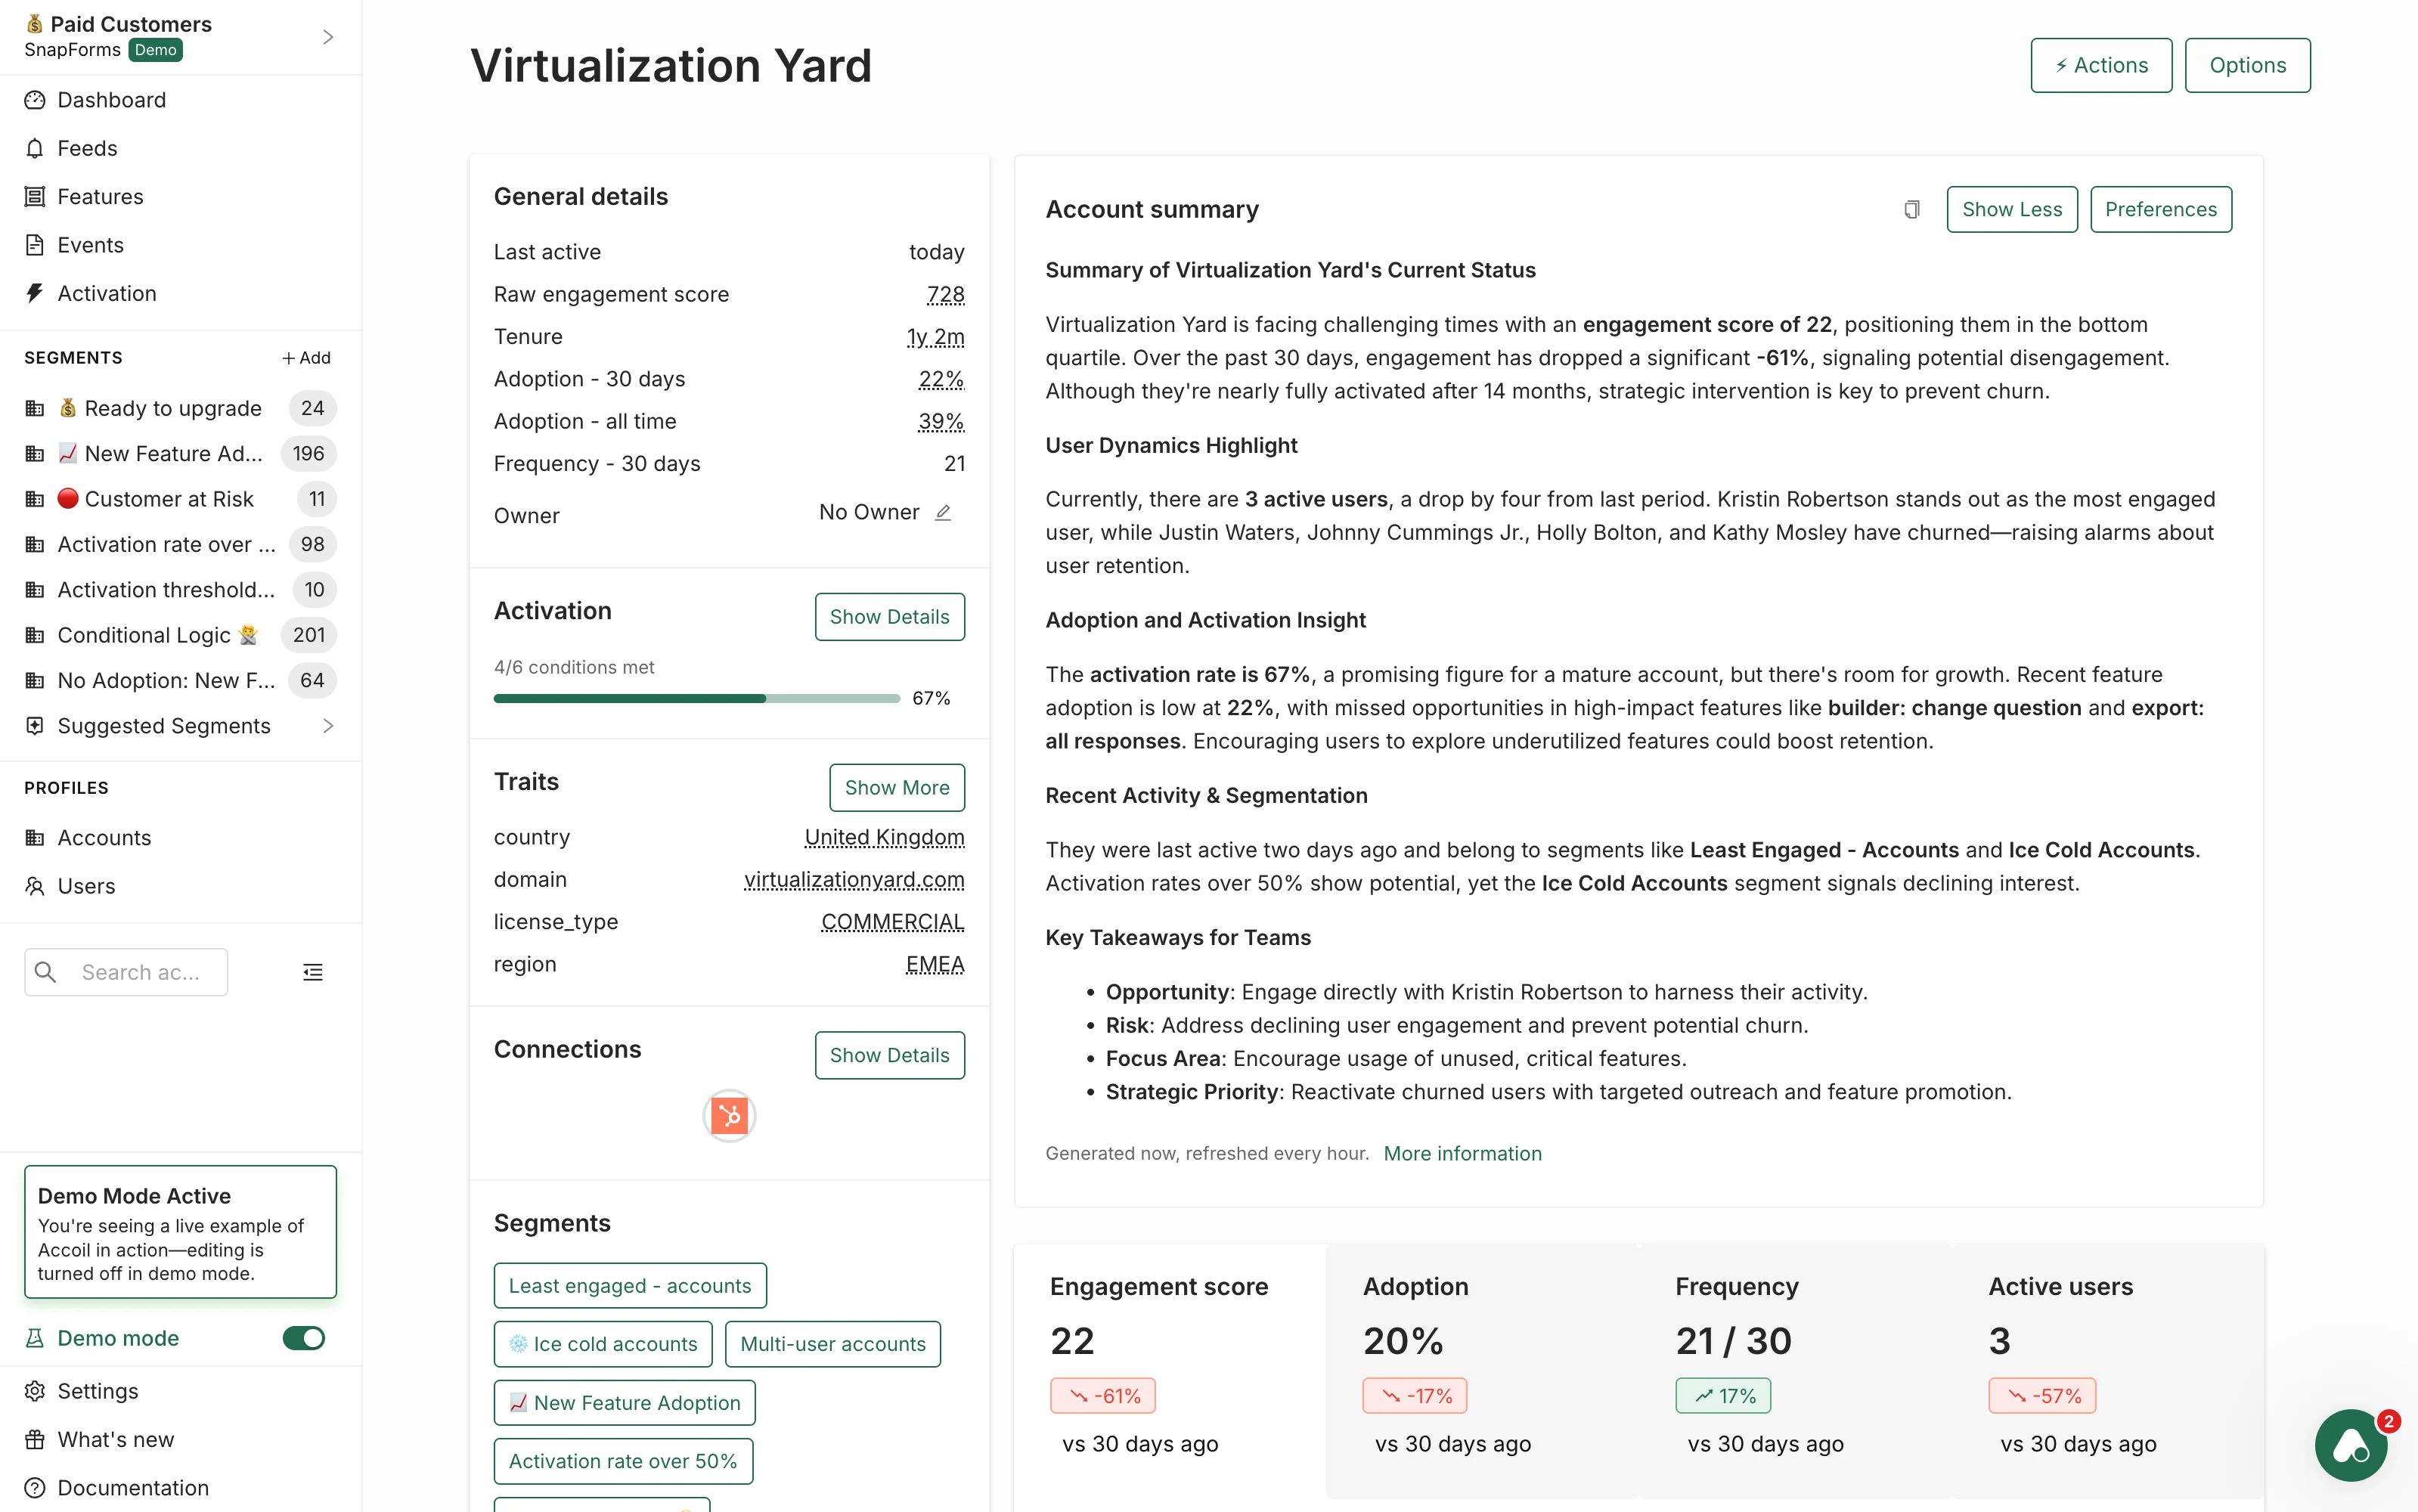The height and width of the screenshot is (1512, 2418).
Task: Open the HubSpot connection icon
Action: (x=729, y=1115)
